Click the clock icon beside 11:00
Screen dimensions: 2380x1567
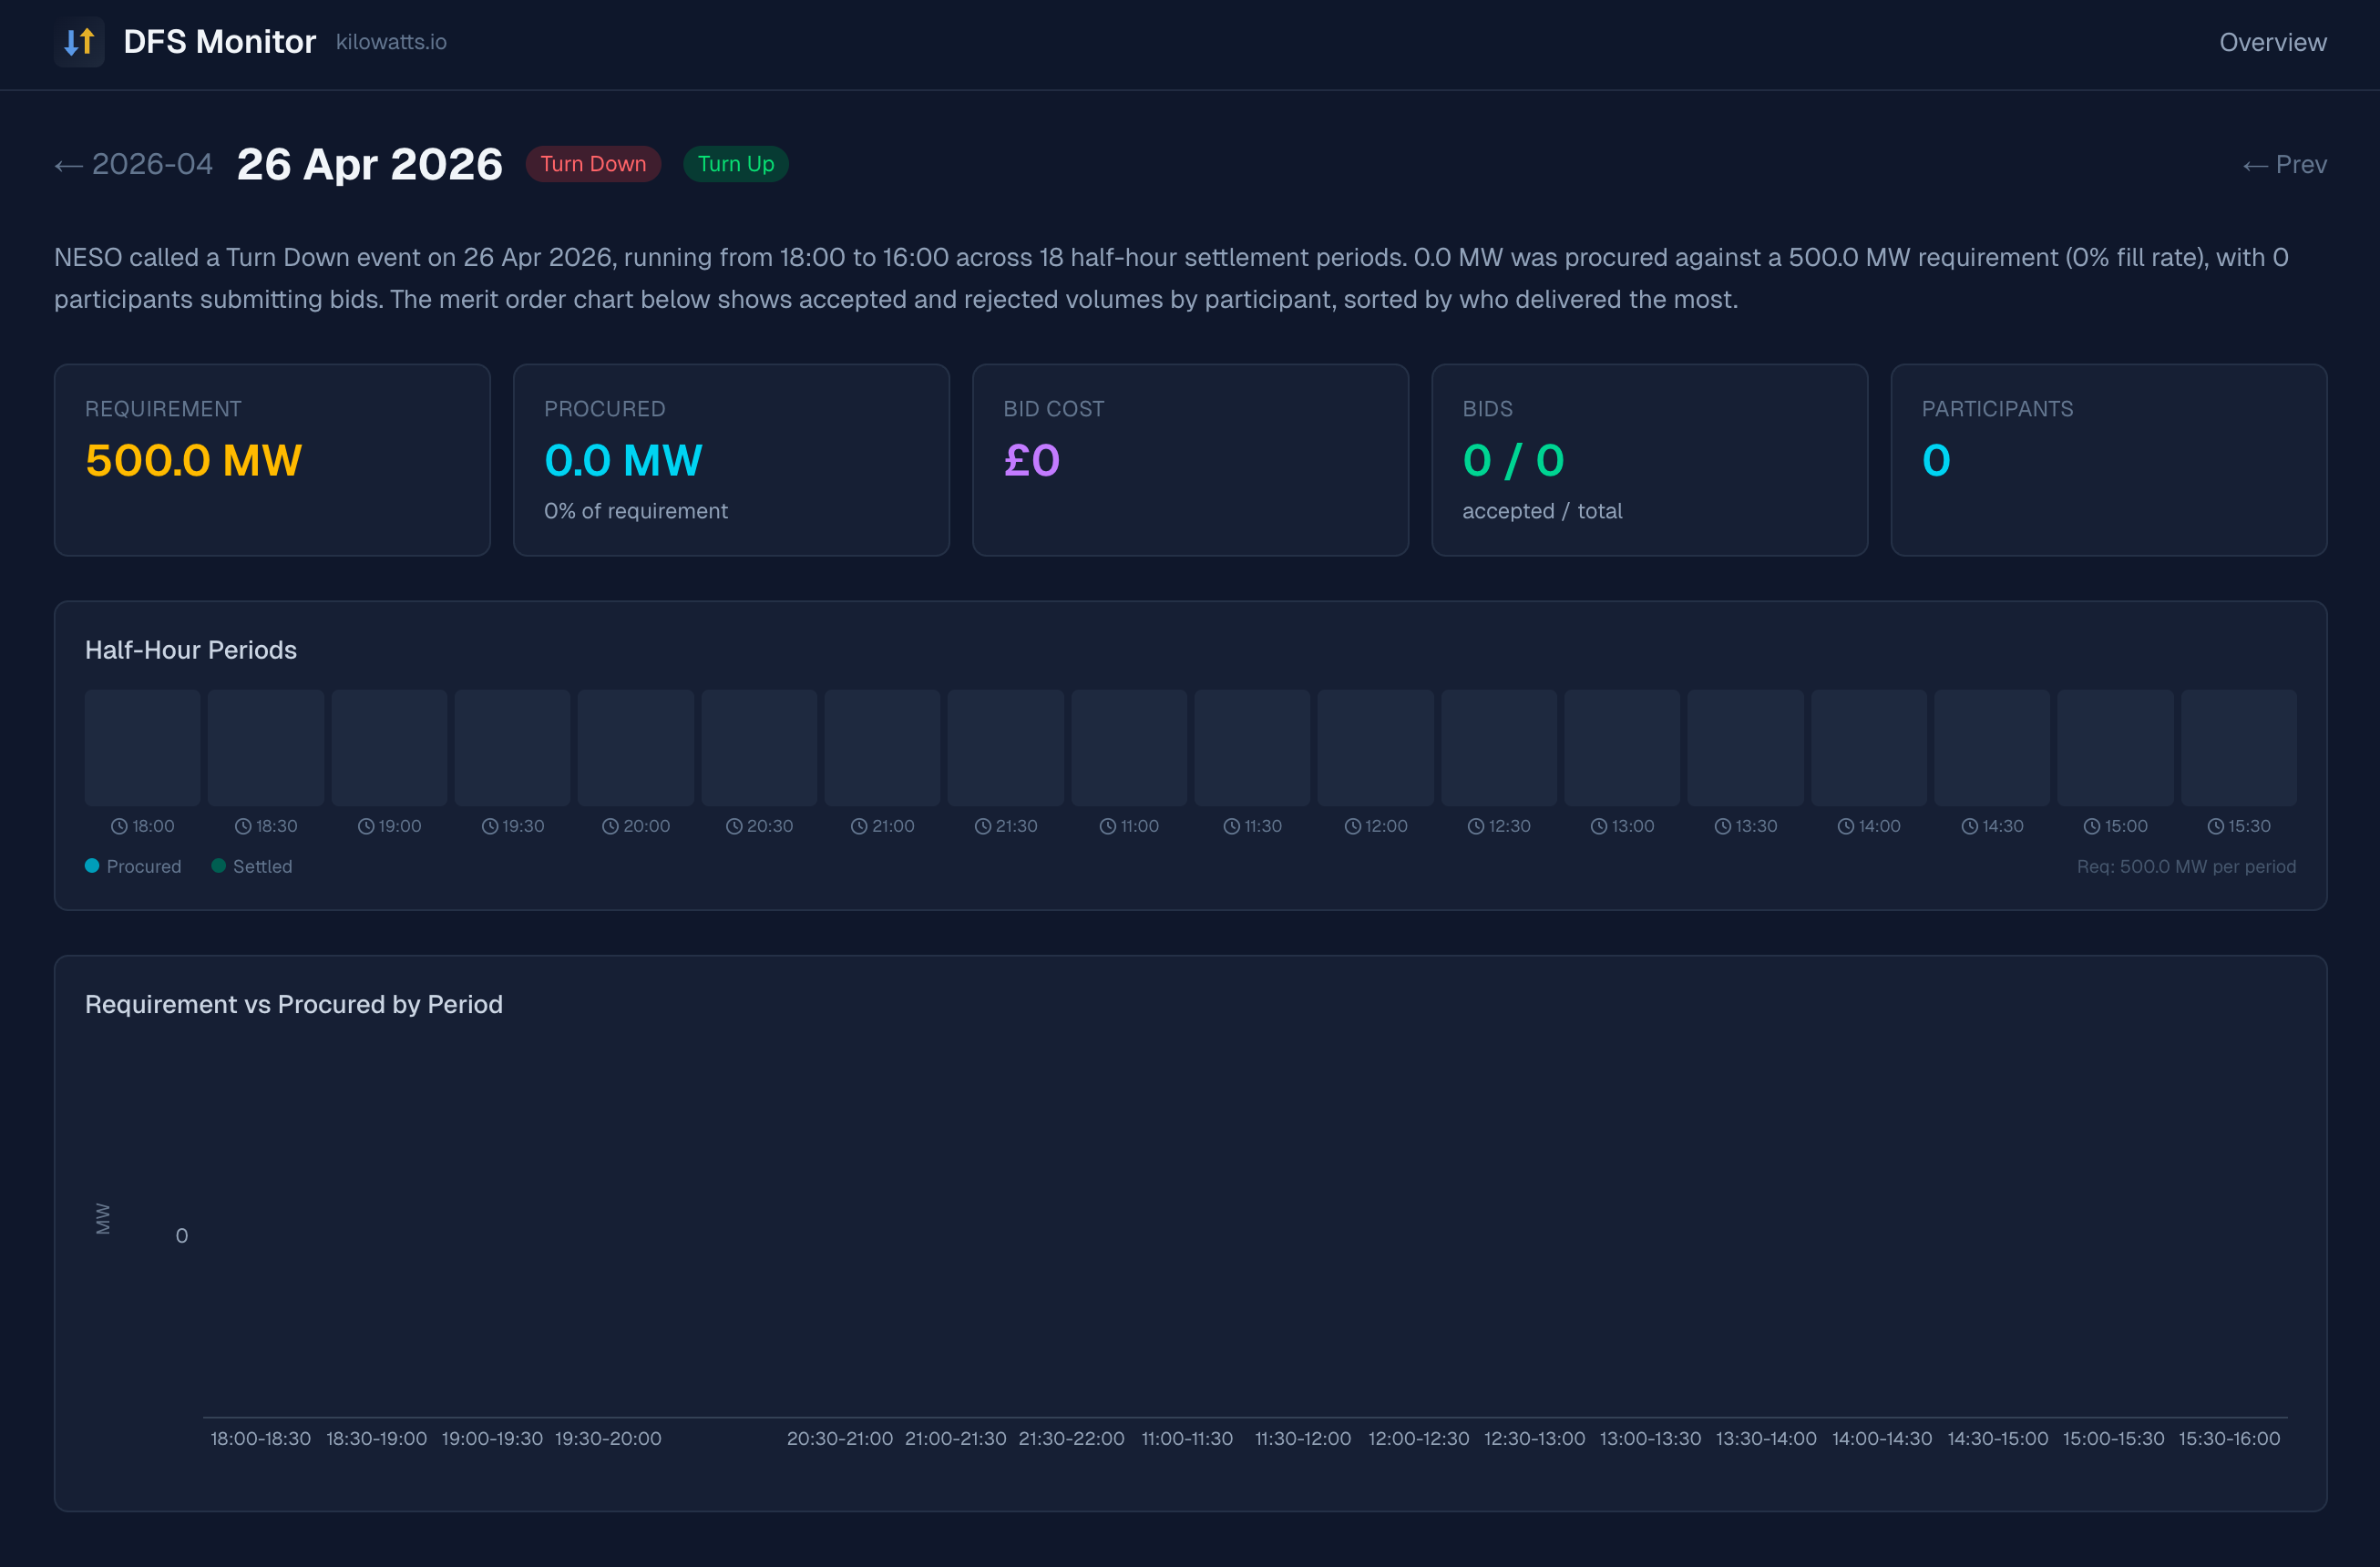coord(1107,826)
